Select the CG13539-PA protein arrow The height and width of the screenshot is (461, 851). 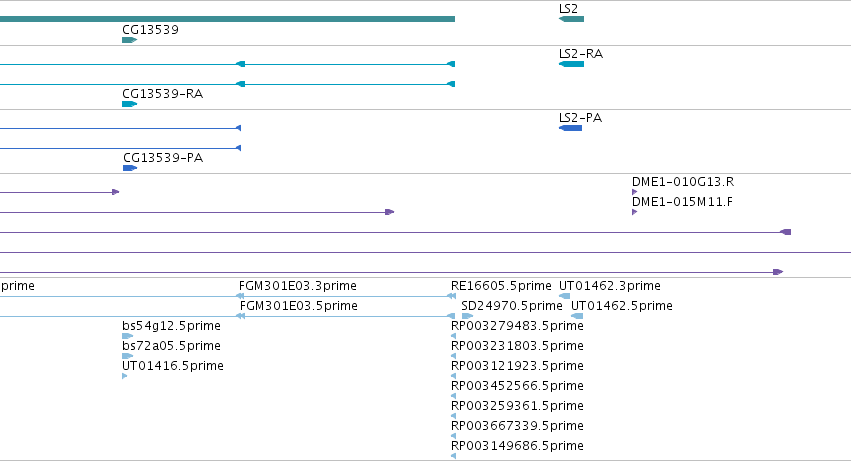pyautogui.click(x=130, y=168)
